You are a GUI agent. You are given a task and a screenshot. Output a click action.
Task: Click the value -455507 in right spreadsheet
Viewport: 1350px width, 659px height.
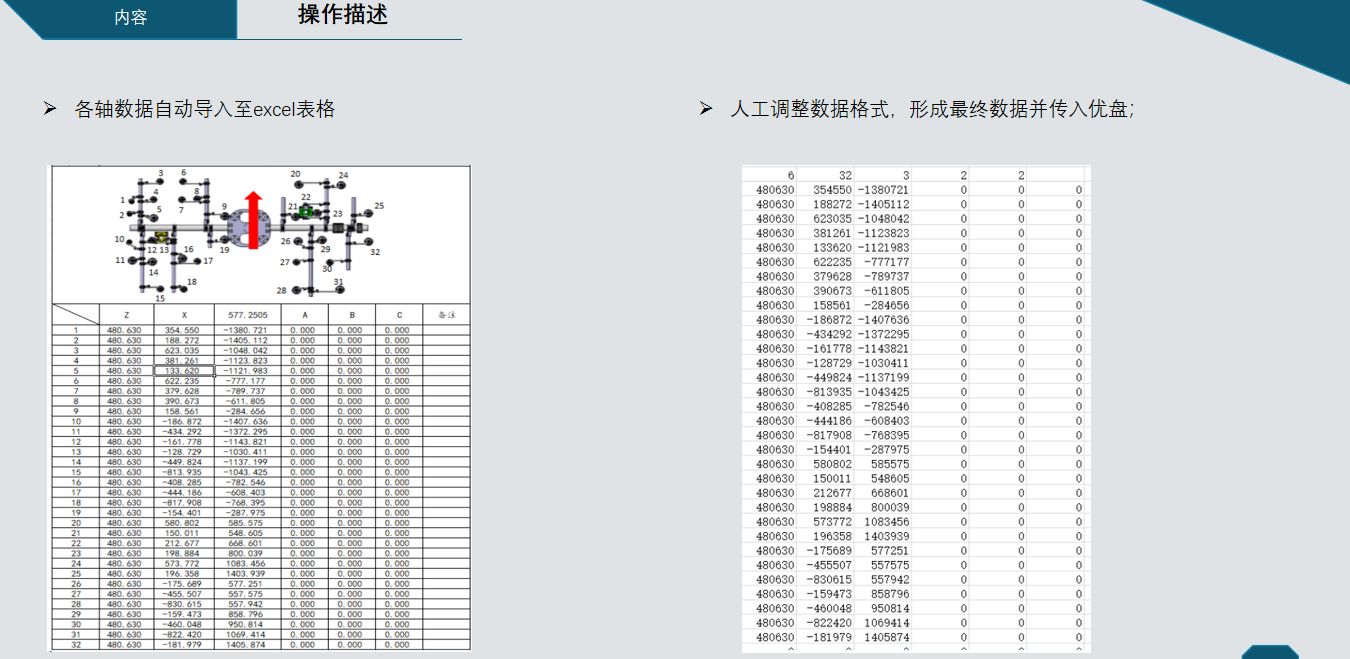click(x=830, y=565)
